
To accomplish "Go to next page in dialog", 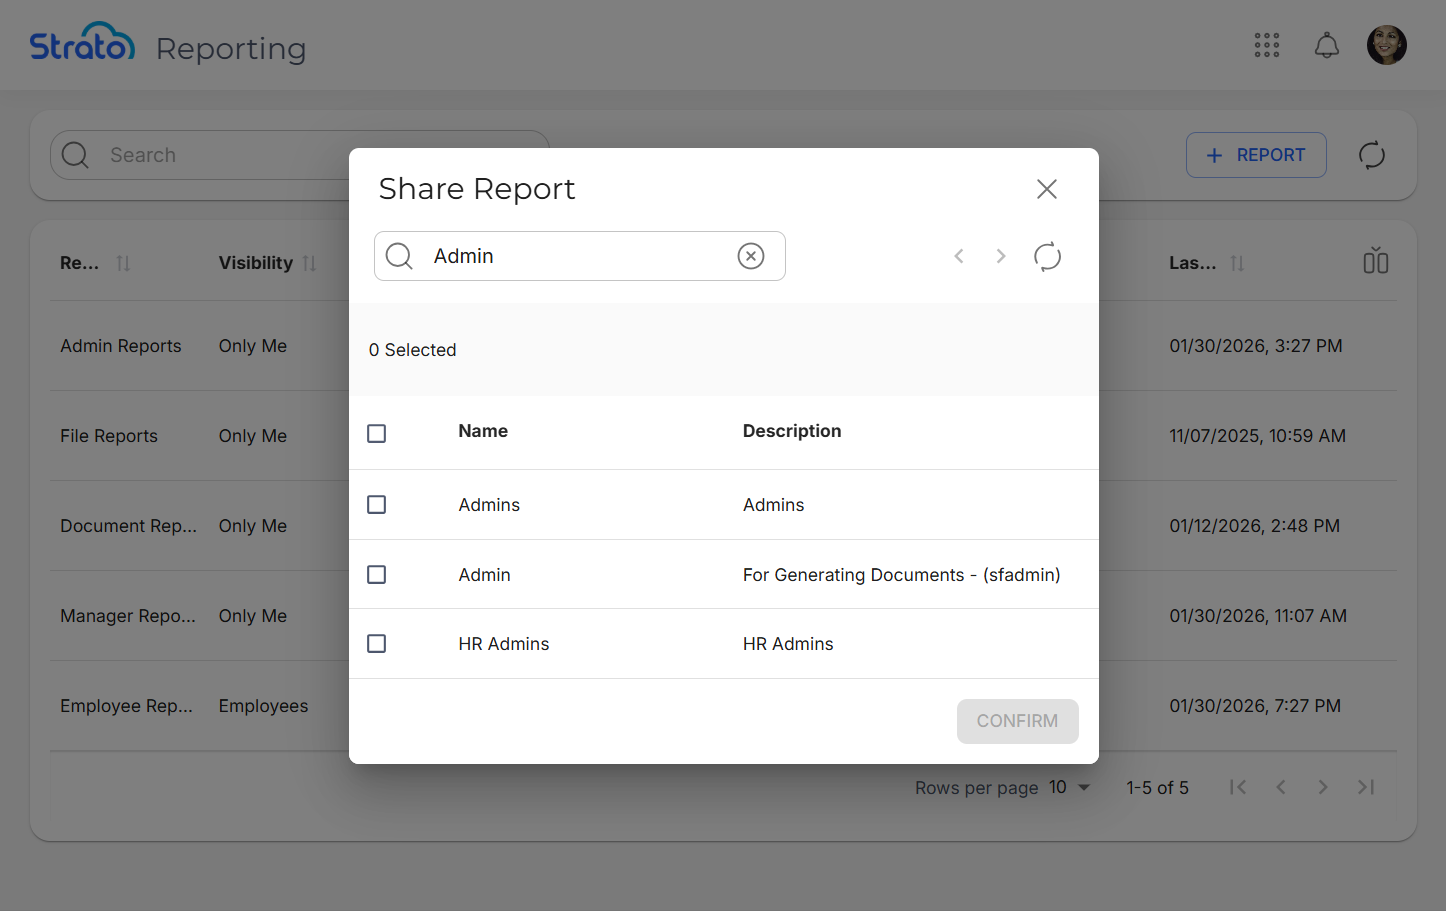I will 1000,257.
